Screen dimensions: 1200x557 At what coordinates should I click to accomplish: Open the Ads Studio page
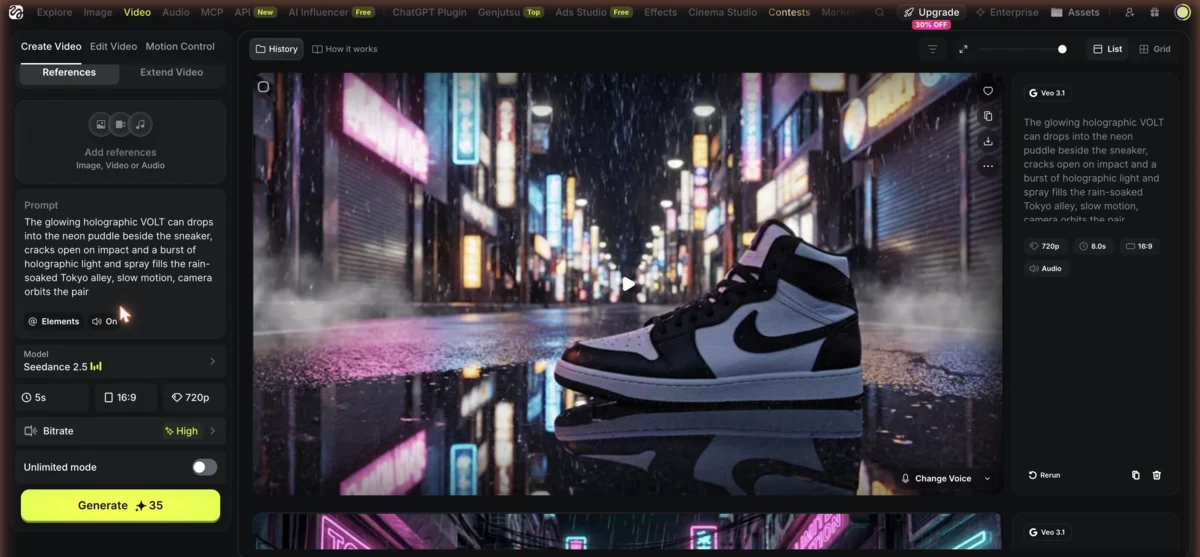click(593, 13)
